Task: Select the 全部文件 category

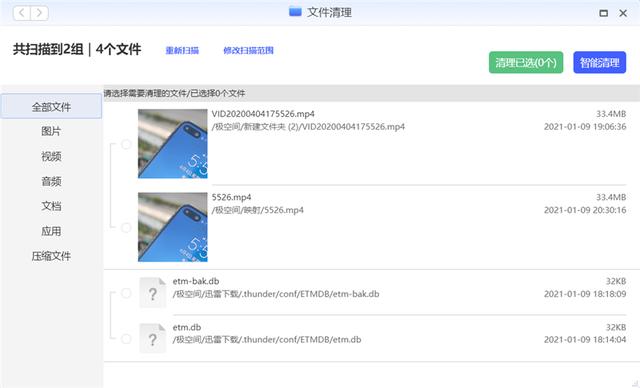Action: (51, 106)
